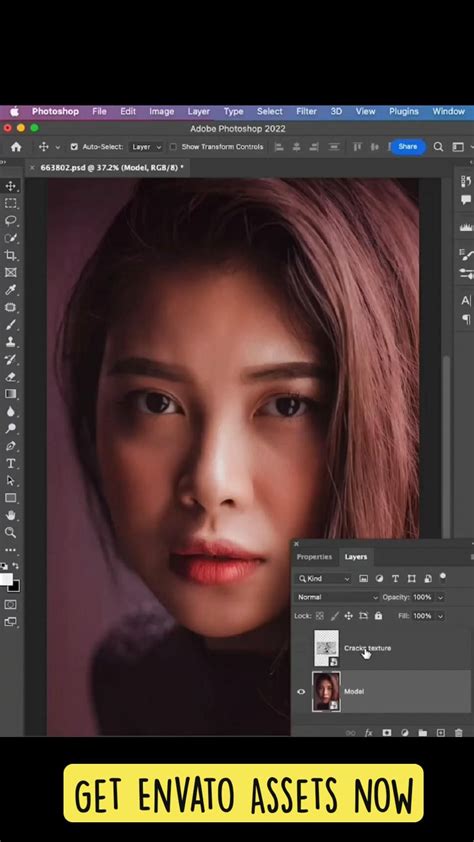The width and height of the screenshot is (474, 842).
Task: Toggle Quick Mask mode icon
Action: point(10,605)
